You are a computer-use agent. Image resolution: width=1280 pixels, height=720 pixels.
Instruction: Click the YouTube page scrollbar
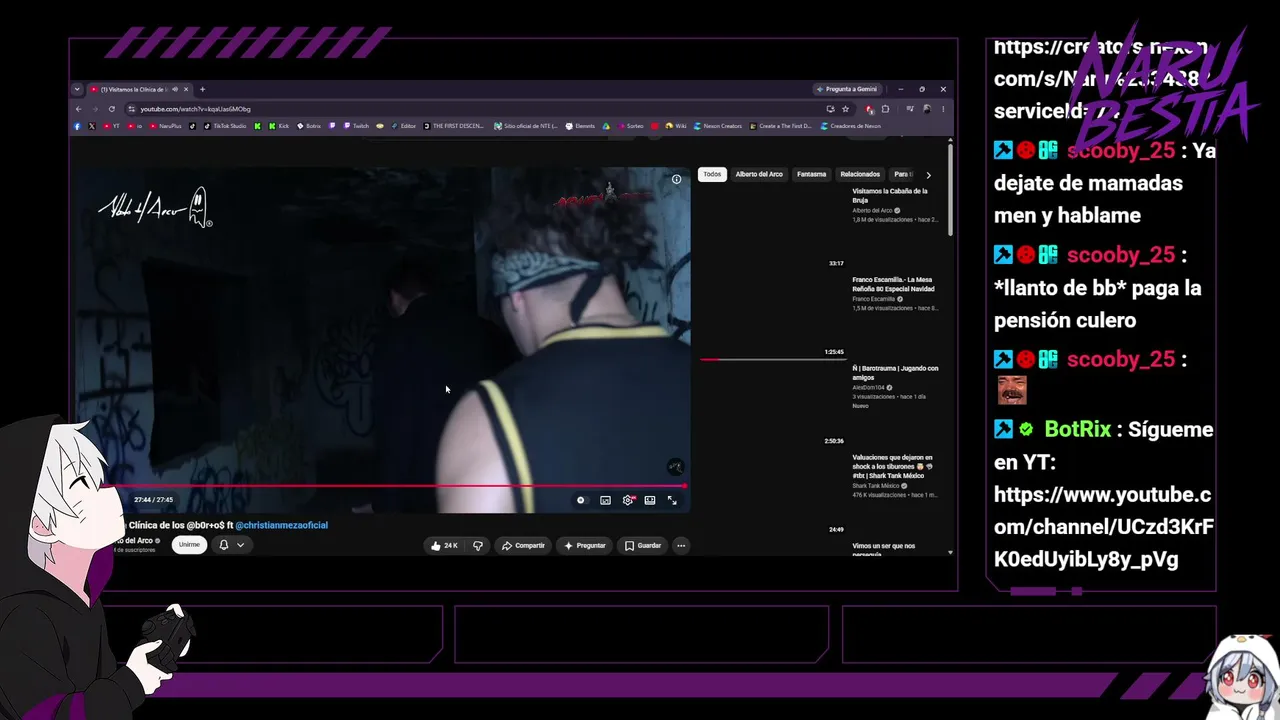950,190
